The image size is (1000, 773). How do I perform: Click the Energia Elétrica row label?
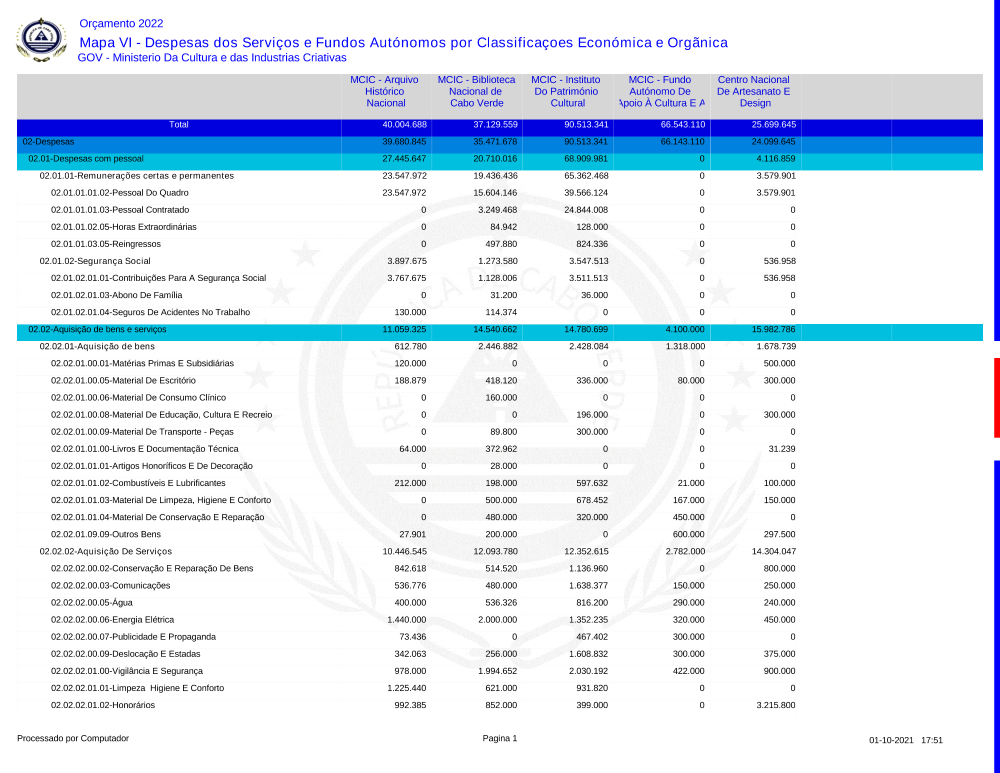pos(112,619)
